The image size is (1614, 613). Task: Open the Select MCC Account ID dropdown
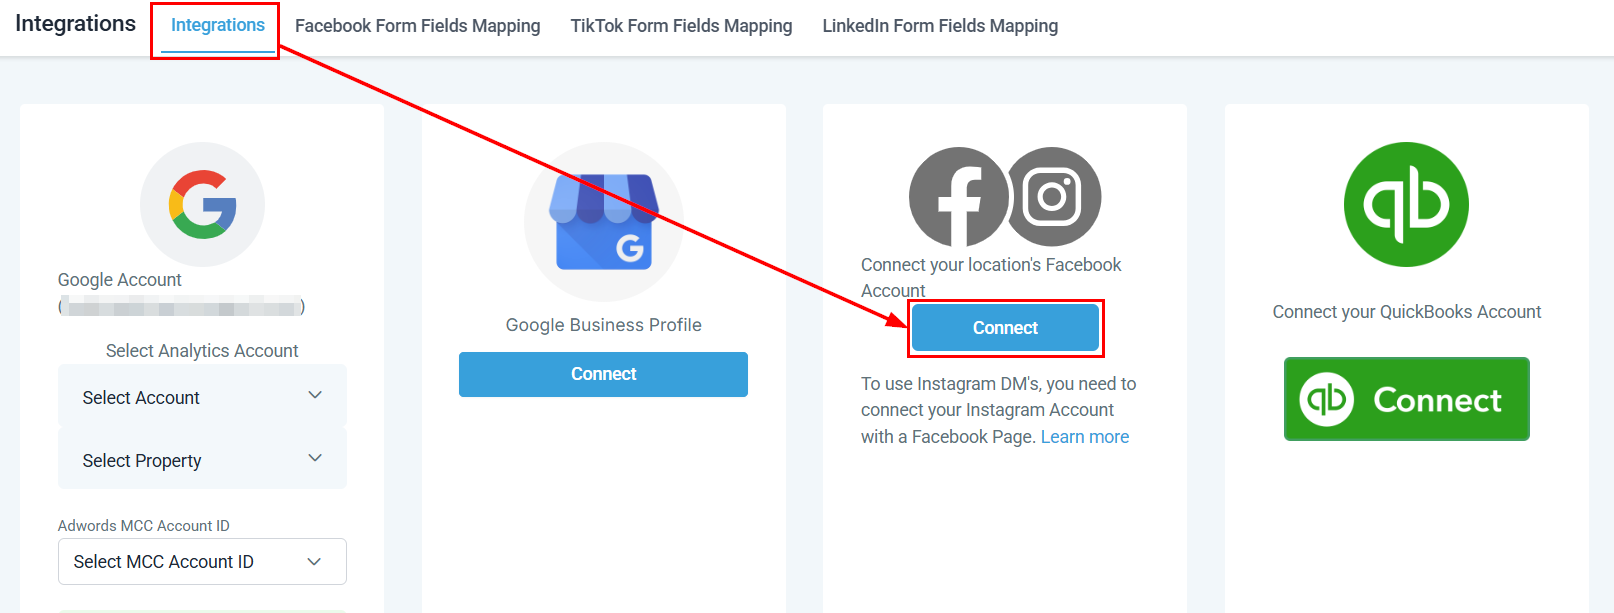(x=202, y=561)
